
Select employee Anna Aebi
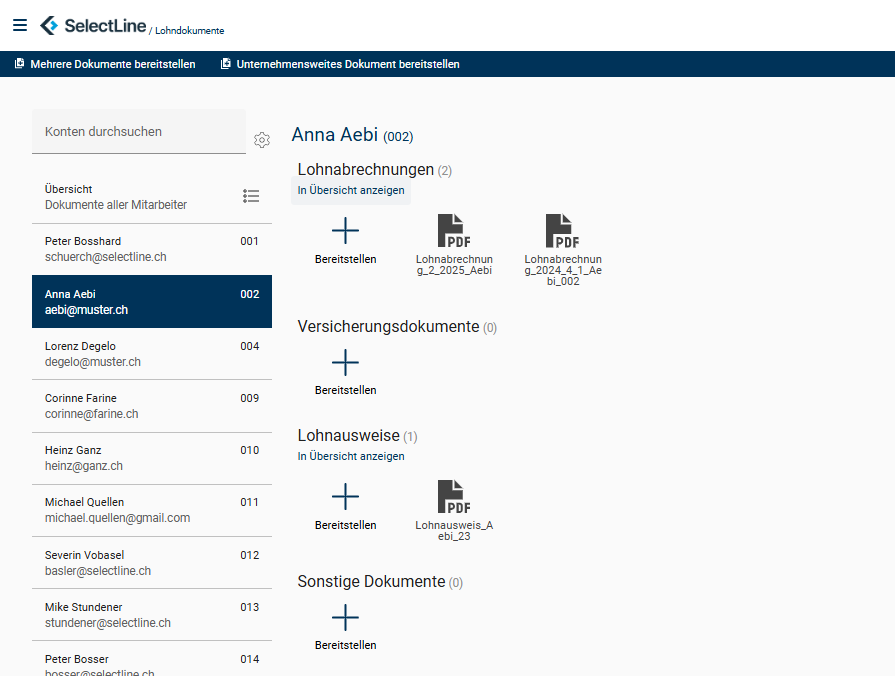click(152, 301)
